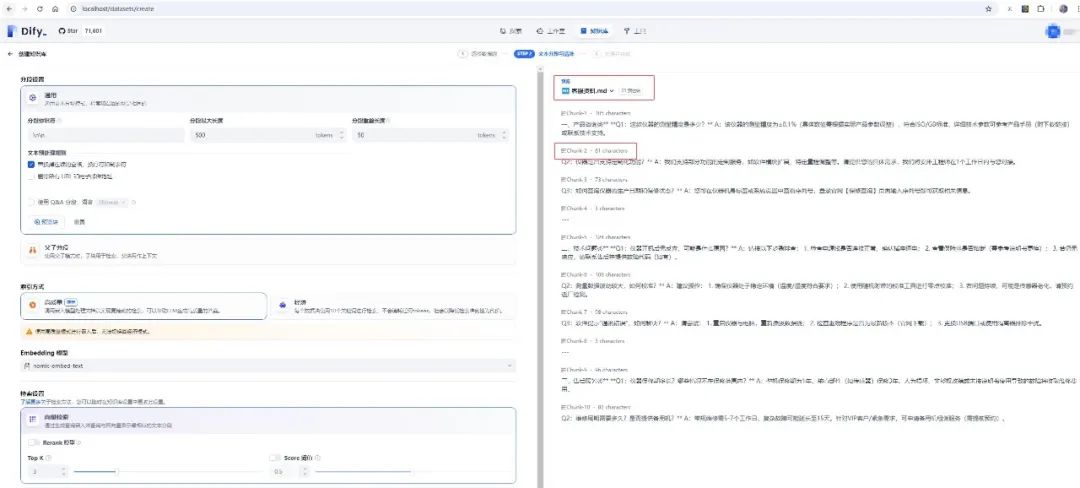1080x488 pixels.
Task: Select STEP 2 文本分段与清洗 step
Action: point(544,54)
